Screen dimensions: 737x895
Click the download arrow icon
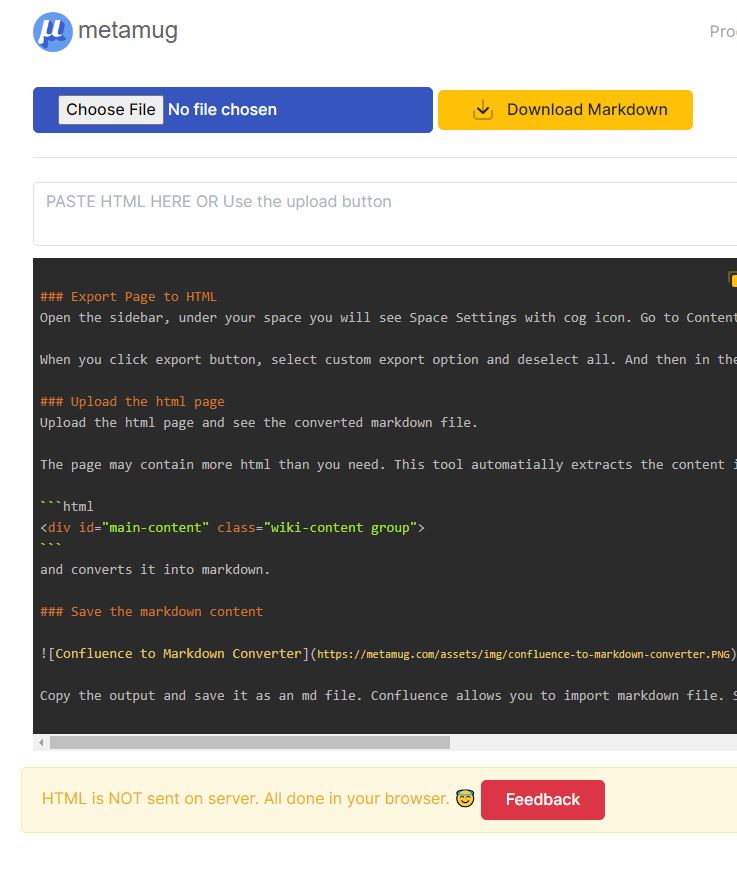tap(482, 110)
